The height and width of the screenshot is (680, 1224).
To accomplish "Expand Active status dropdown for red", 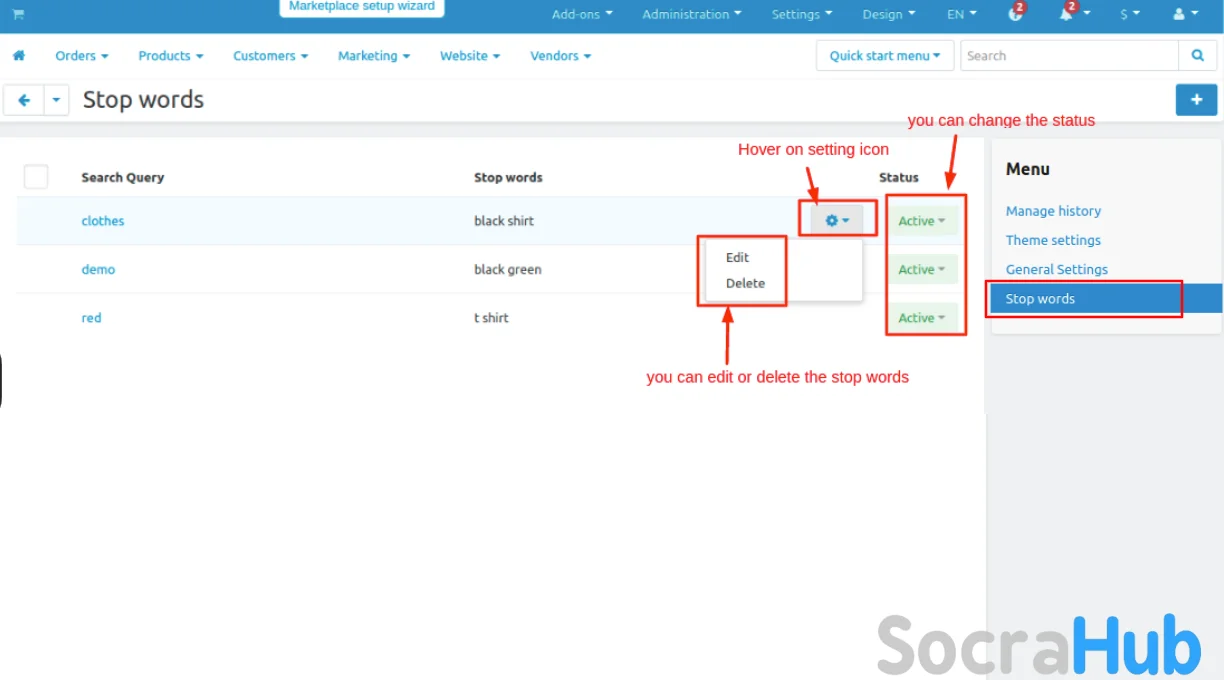I will click(x=921, y=318).
